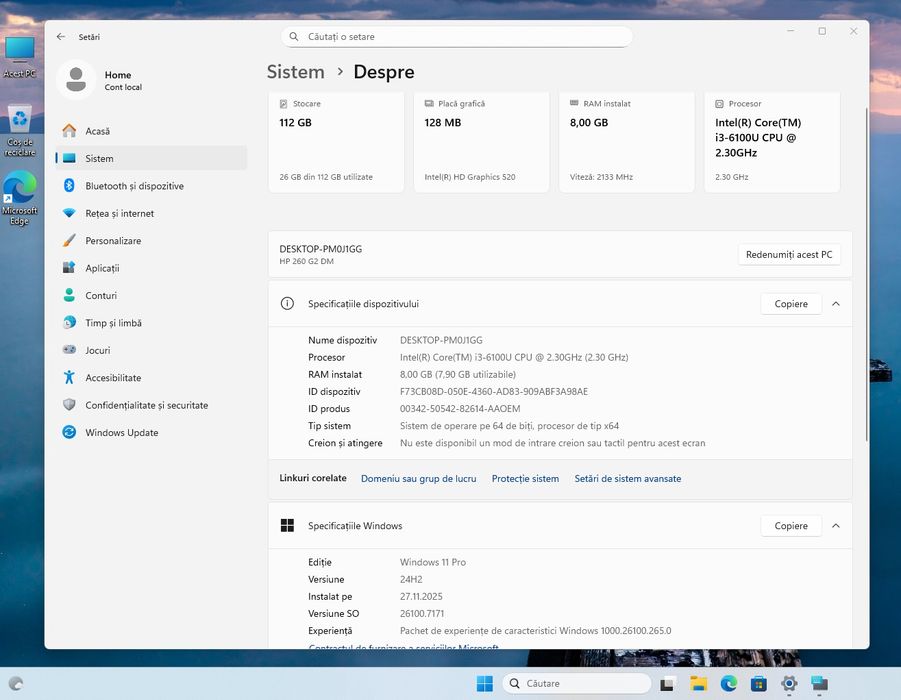901x700 pixels.
Task: Click the Home Cont local account label
Action: 123,80
